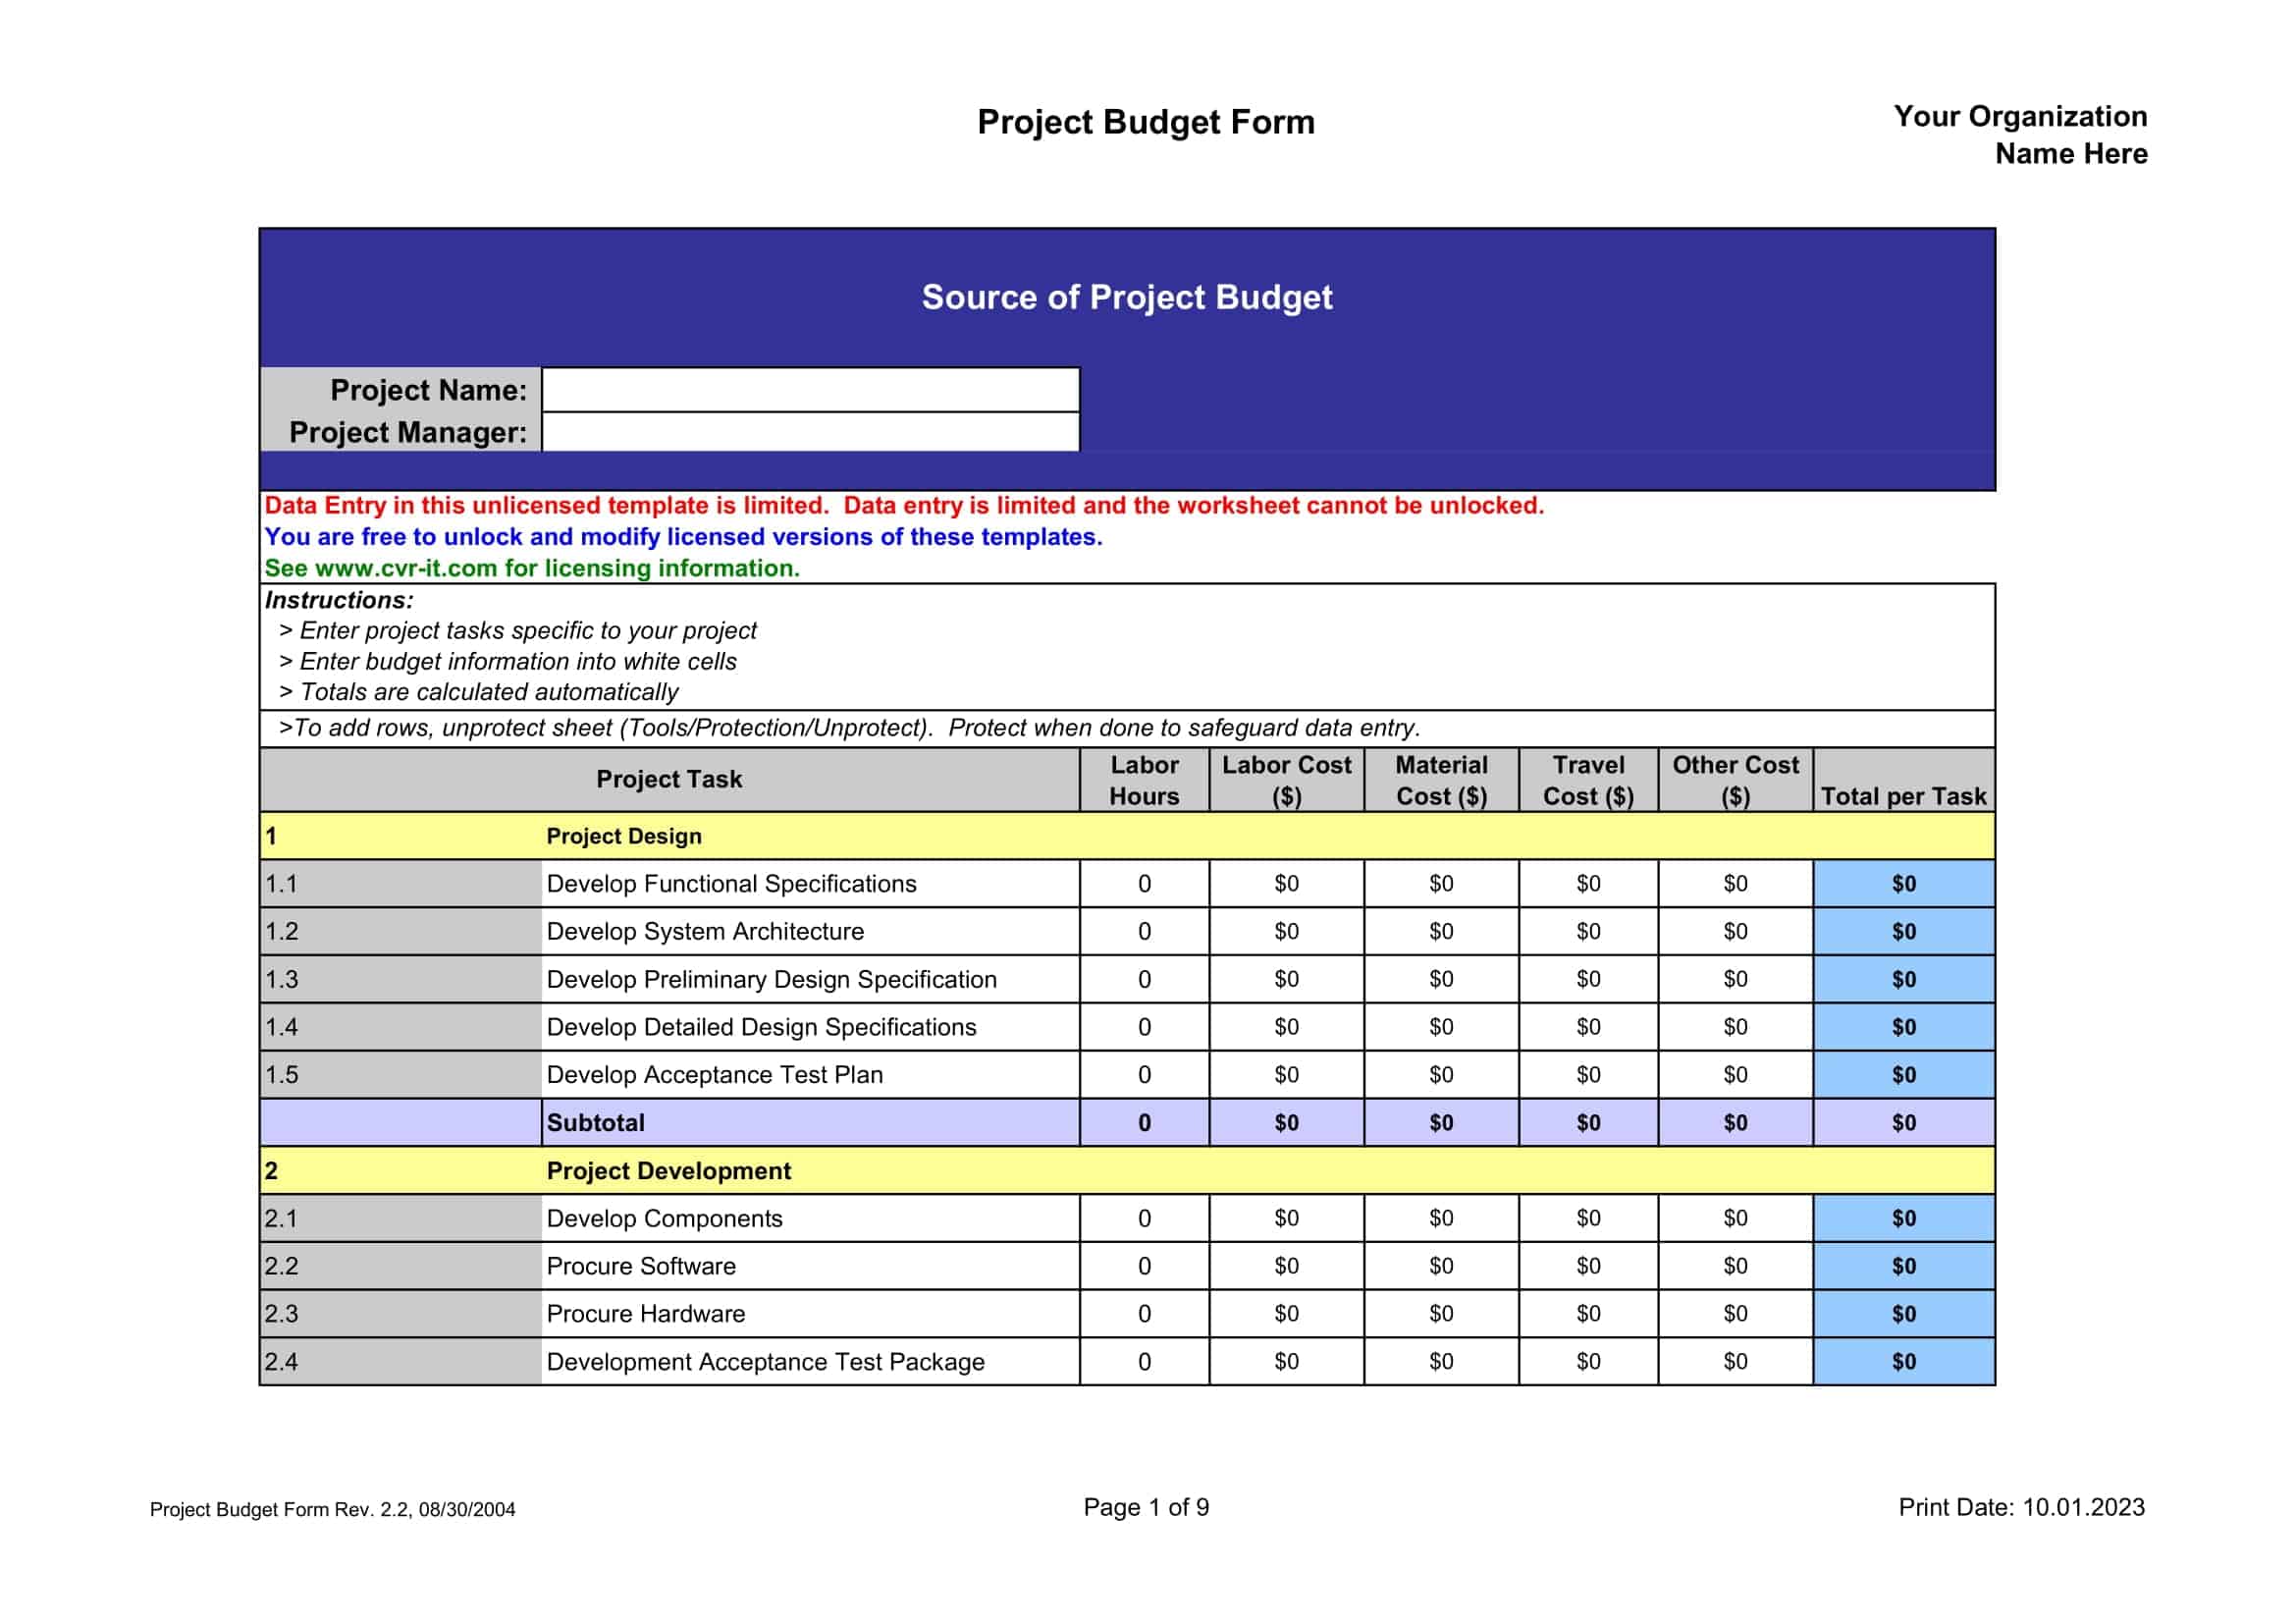Screen dimensions: 2296x1624
Task: Click task 2.4 Development Acceptance Test Package
Action: [766, 1362]
